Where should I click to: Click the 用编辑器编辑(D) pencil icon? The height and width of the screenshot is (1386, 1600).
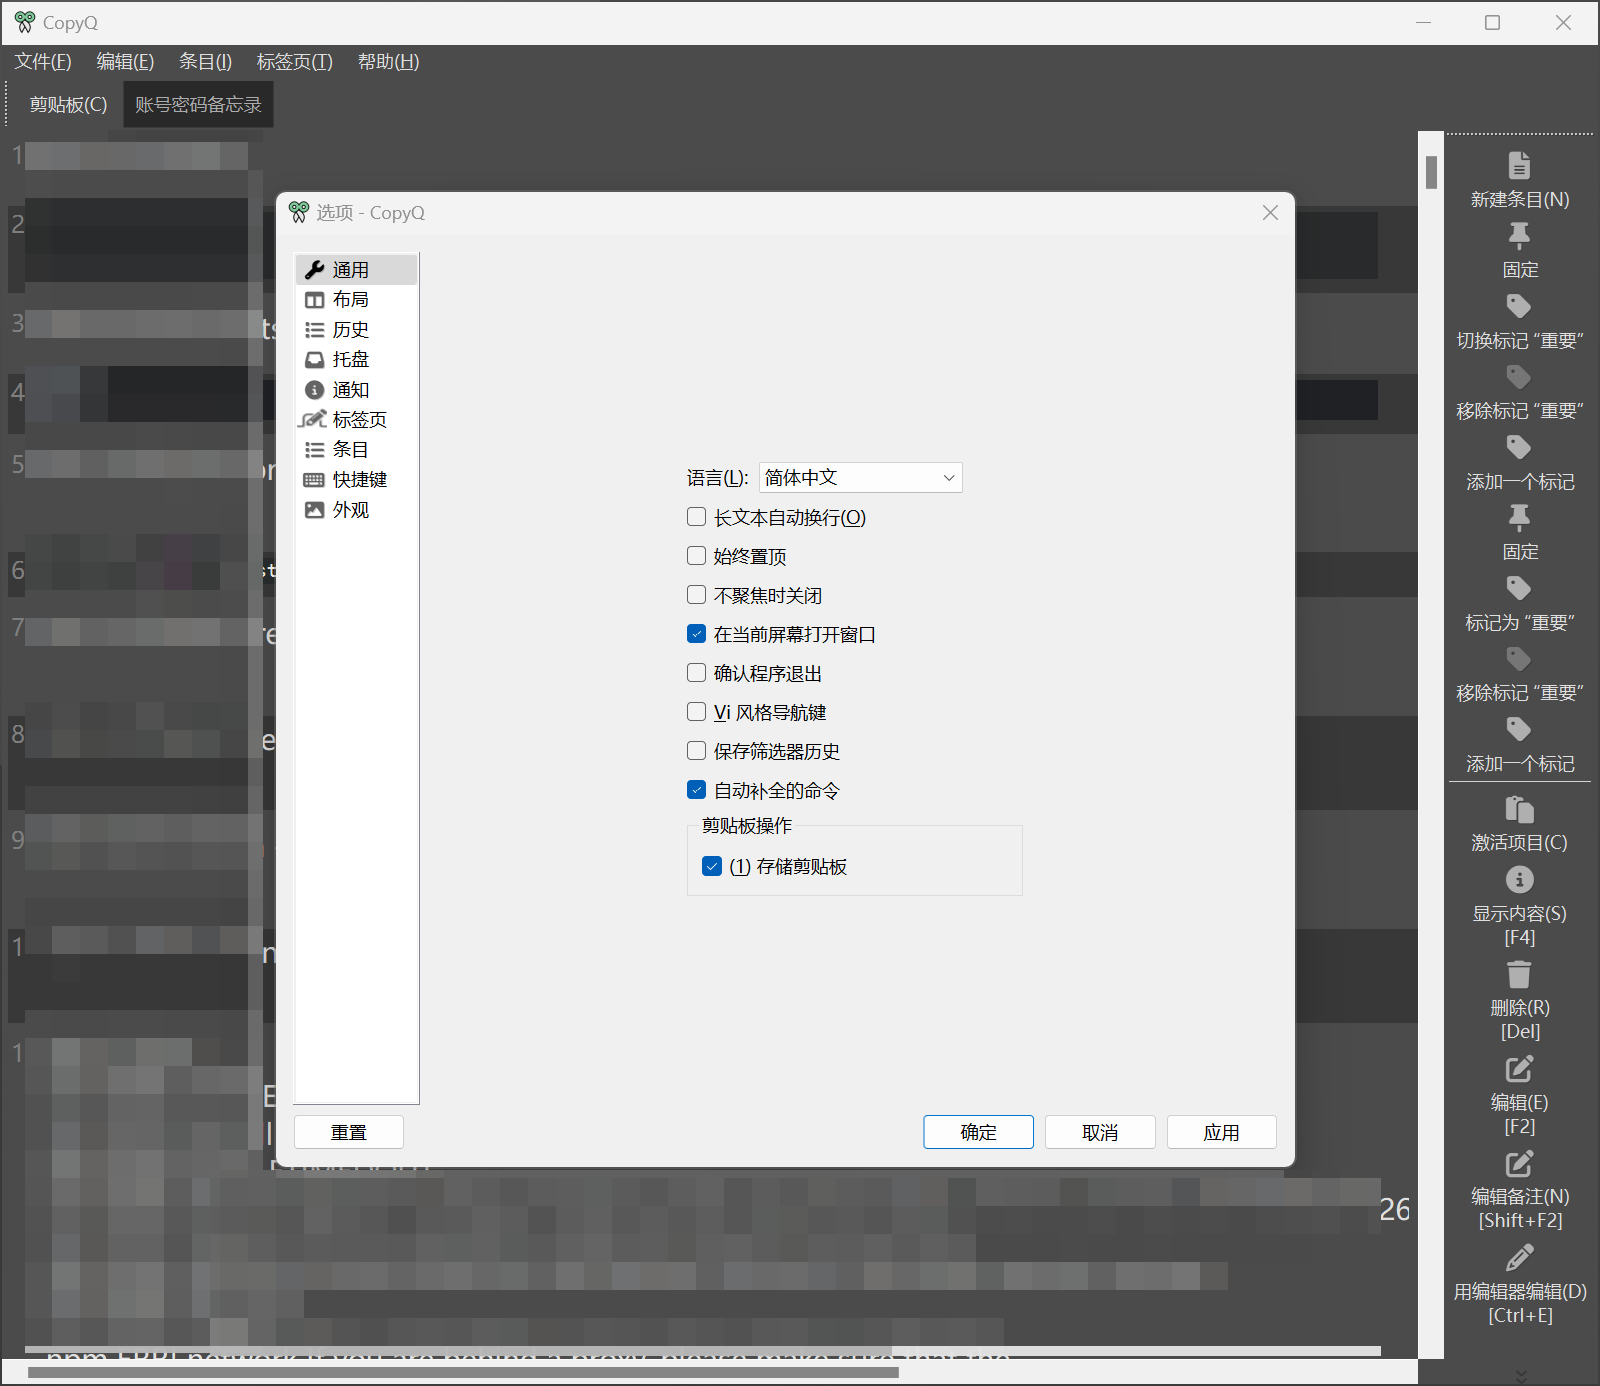[1519, 1257]
